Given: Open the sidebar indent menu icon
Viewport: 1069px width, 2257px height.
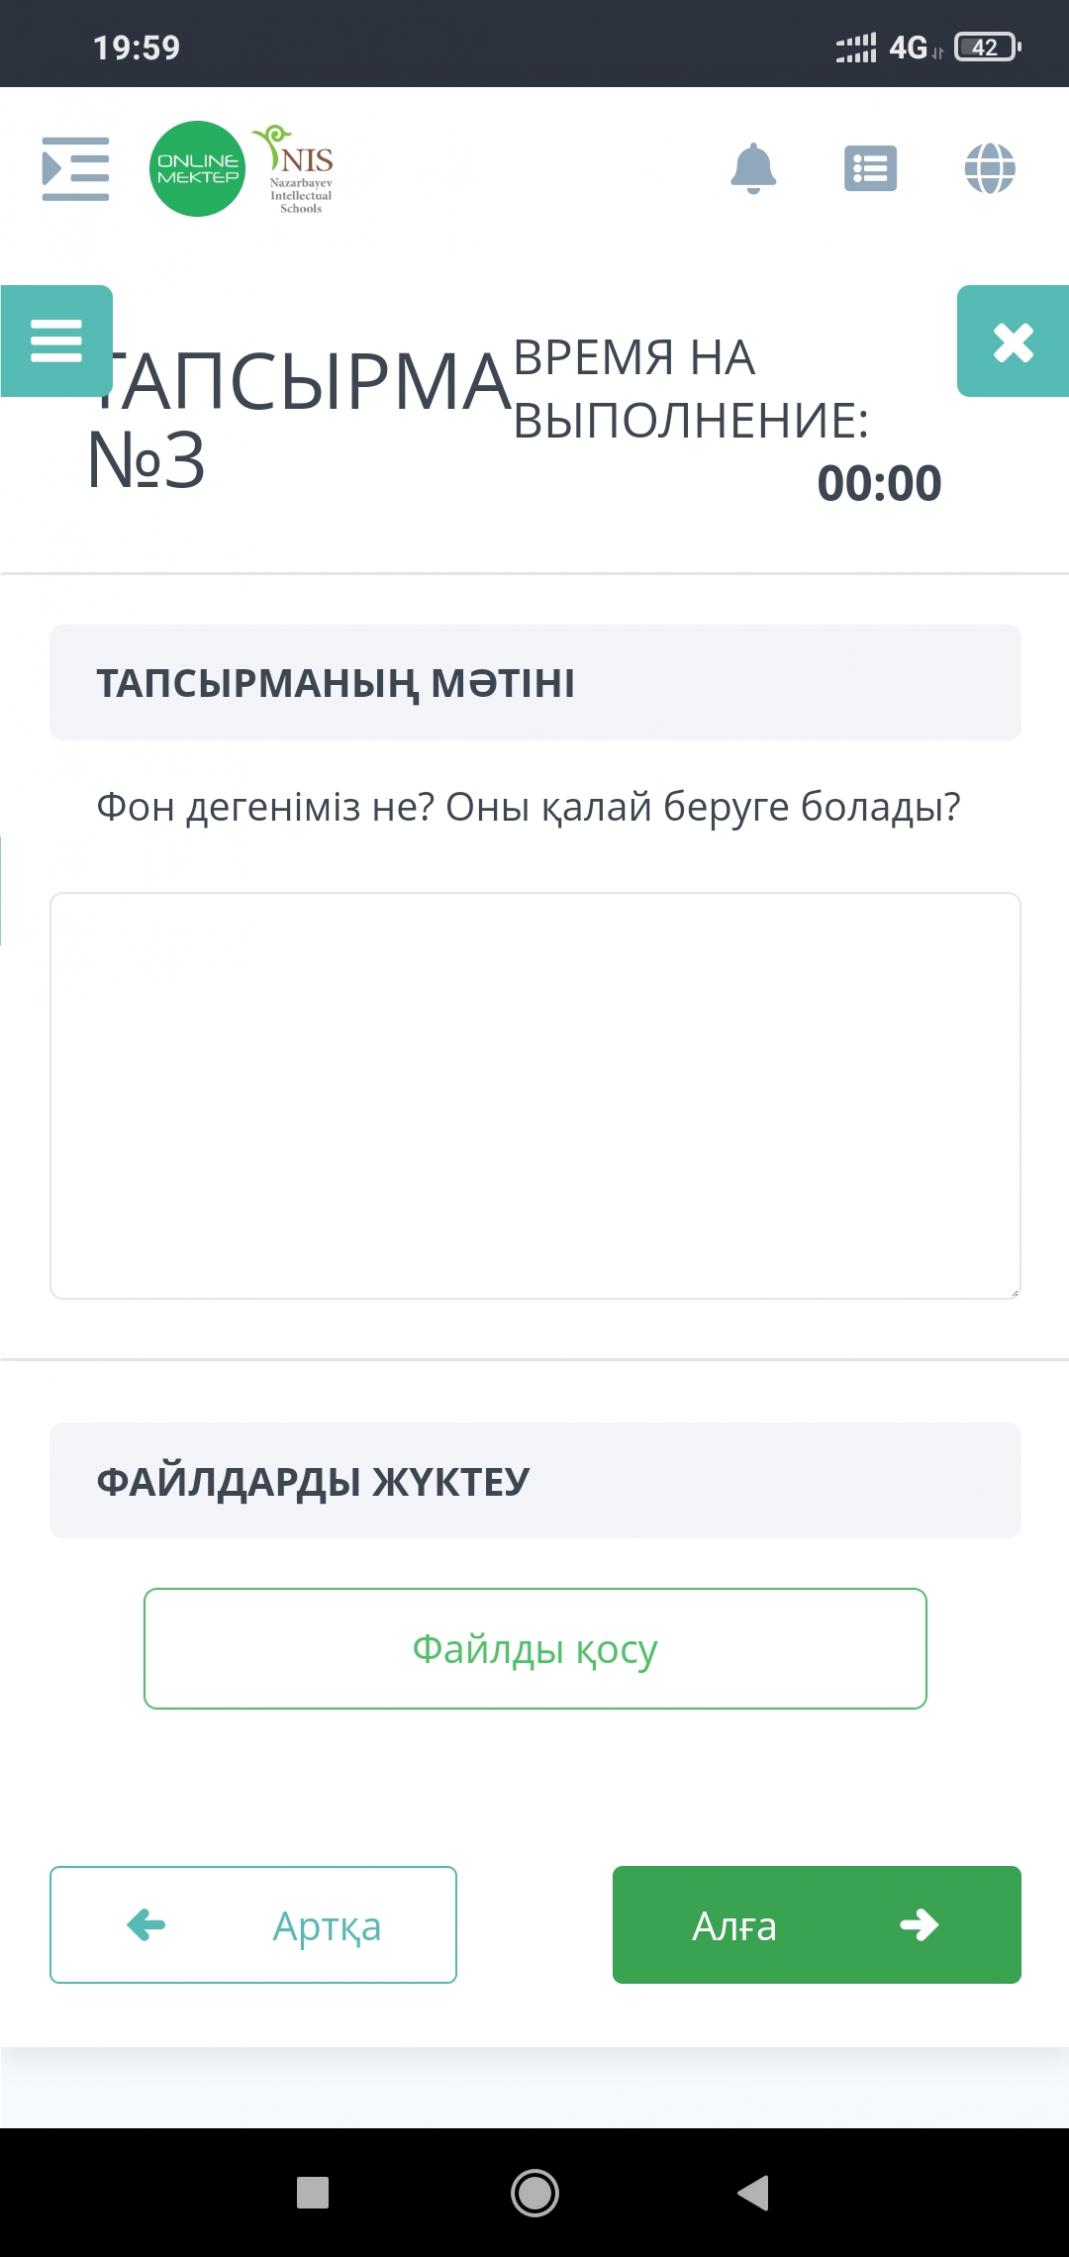Looking at the screenshot, I should [75, 169].
